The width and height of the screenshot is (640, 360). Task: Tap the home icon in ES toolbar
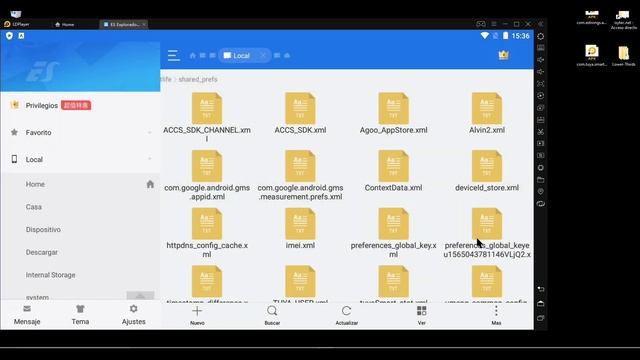[x=193, y=56]
